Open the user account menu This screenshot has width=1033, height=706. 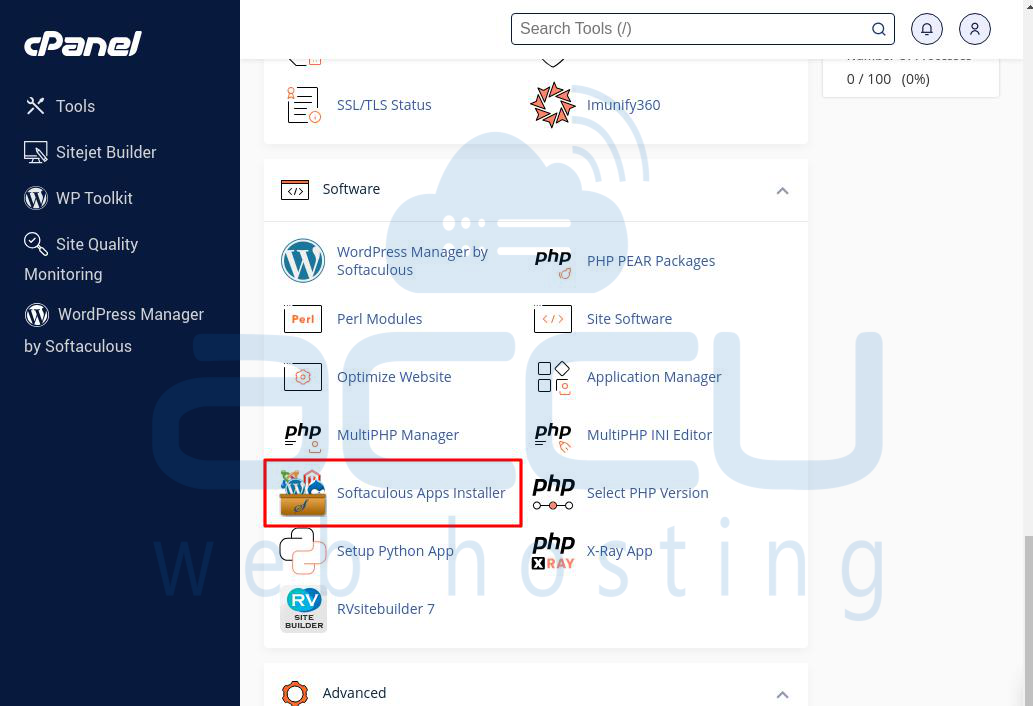974,29
